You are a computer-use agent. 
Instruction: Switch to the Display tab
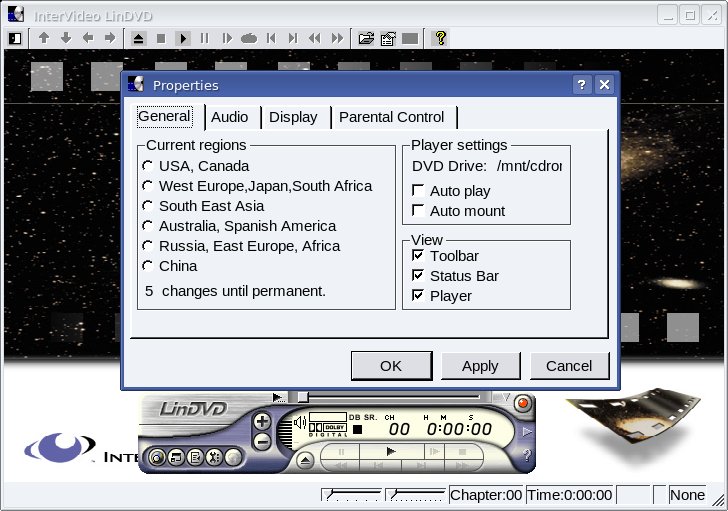click(293, 117)
